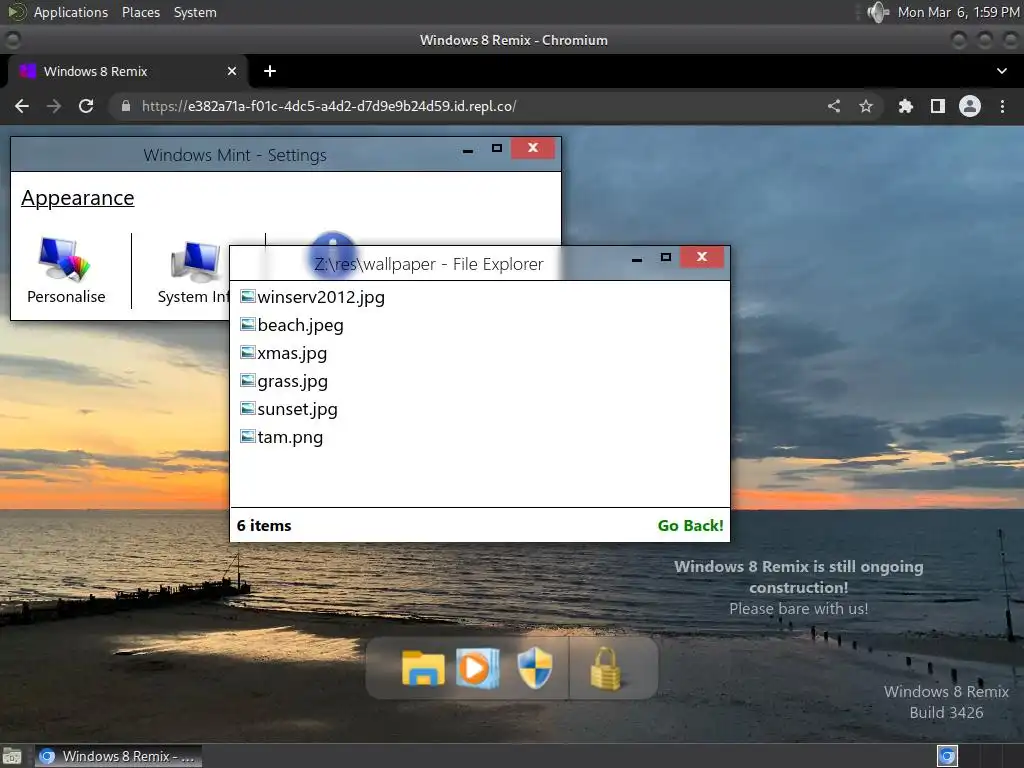Minimize the Windows Mint Settings window

tap(468, 150)
